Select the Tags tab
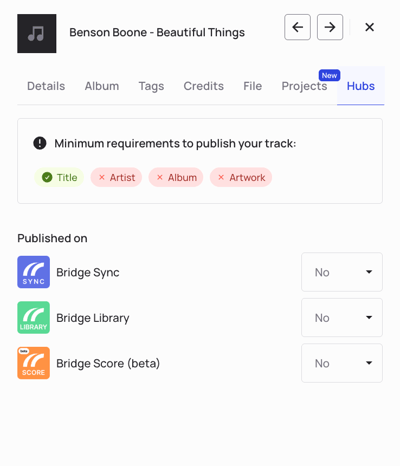The width and height of the screenshot is (400, 466). tap(151, 86)
